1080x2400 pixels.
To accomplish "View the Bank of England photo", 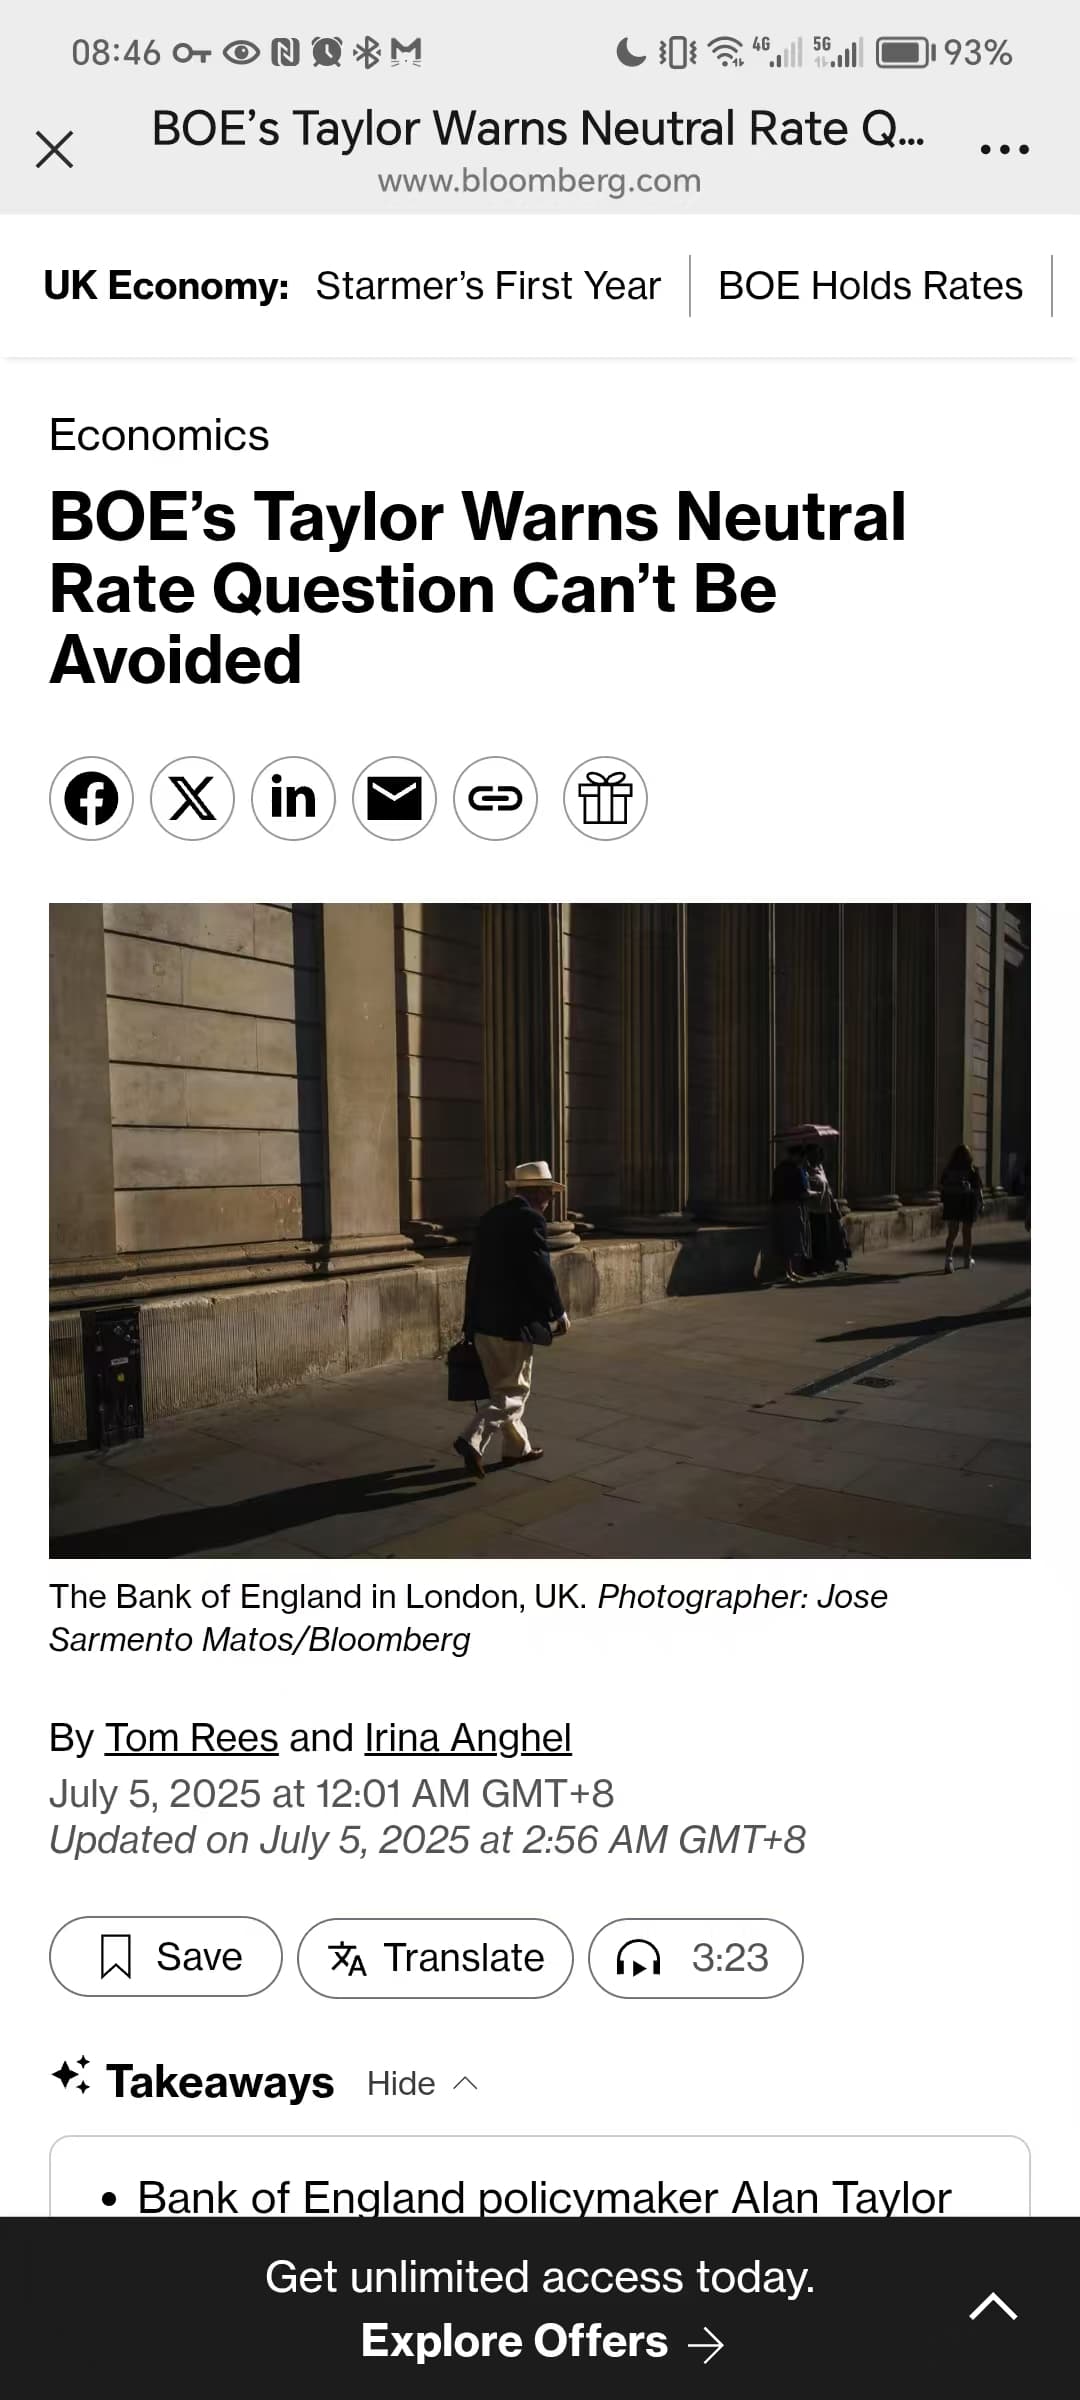I will click(x=540, y=1230).
